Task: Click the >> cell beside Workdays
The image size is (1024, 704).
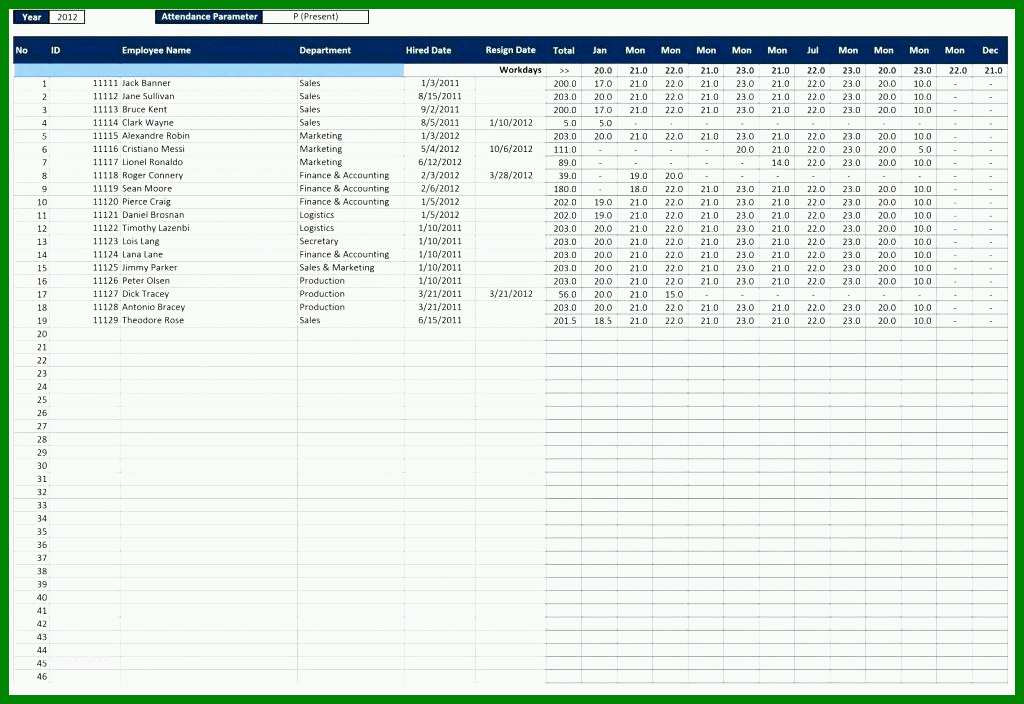Action: (564, 71)
